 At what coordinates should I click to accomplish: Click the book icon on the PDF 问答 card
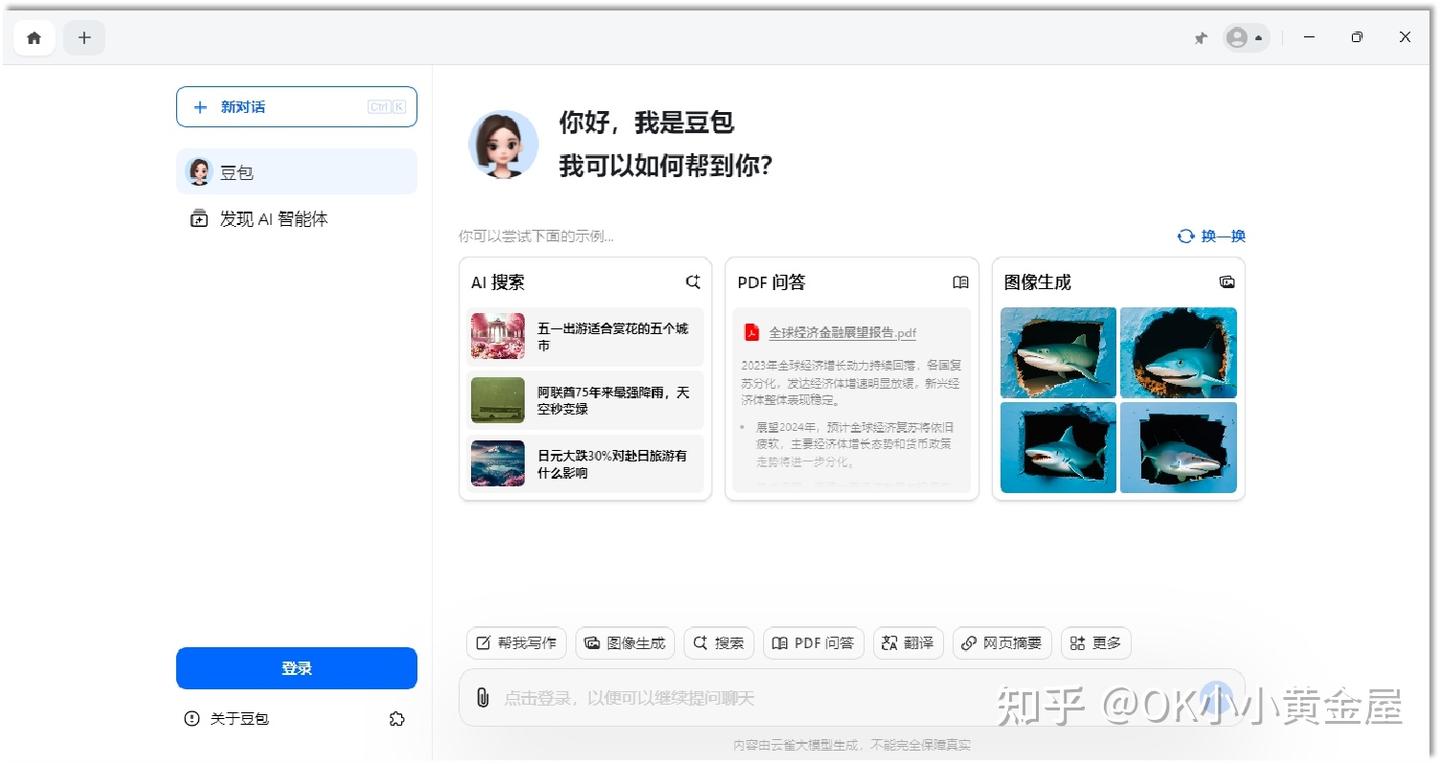pos(960,282)
